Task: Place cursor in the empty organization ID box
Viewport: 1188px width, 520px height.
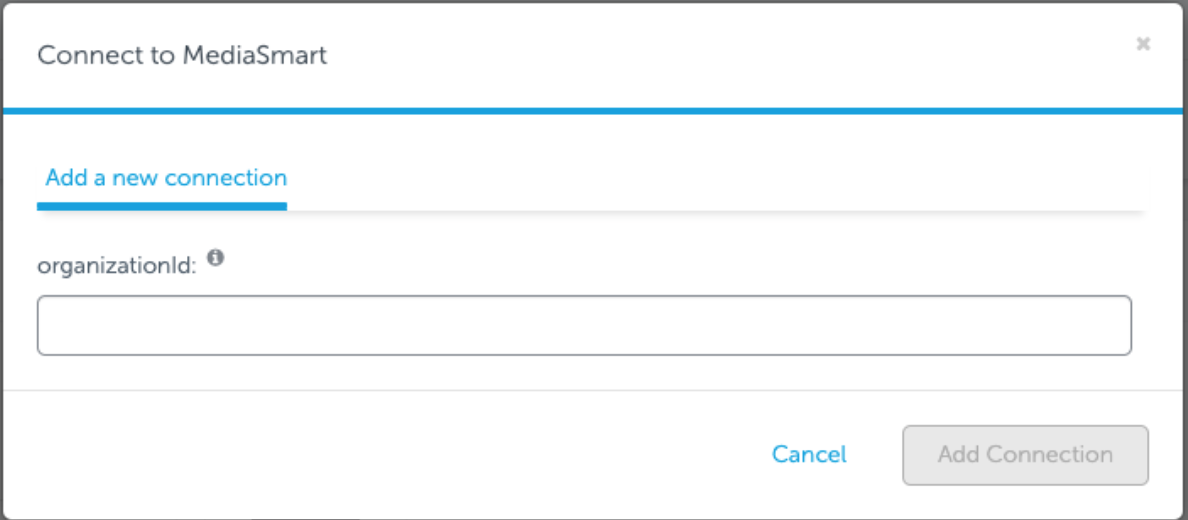Action: coord(584,325)
